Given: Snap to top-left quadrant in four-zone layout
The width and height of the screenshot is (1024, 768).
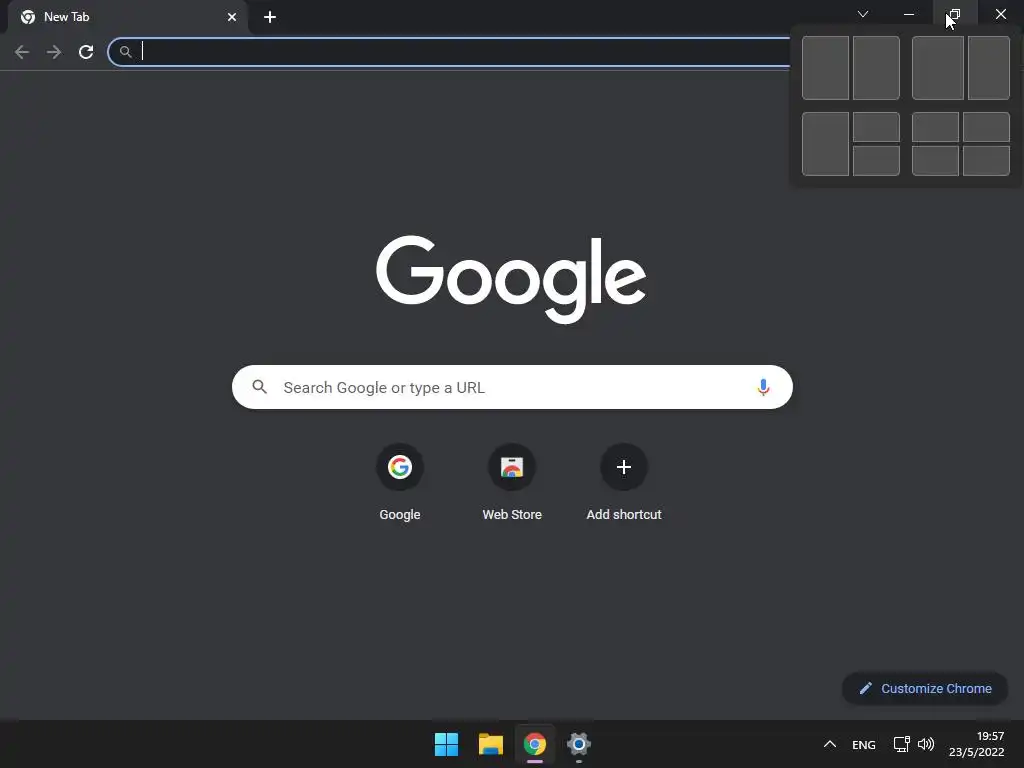Looking at the screenshot, I should coord(935,127).
